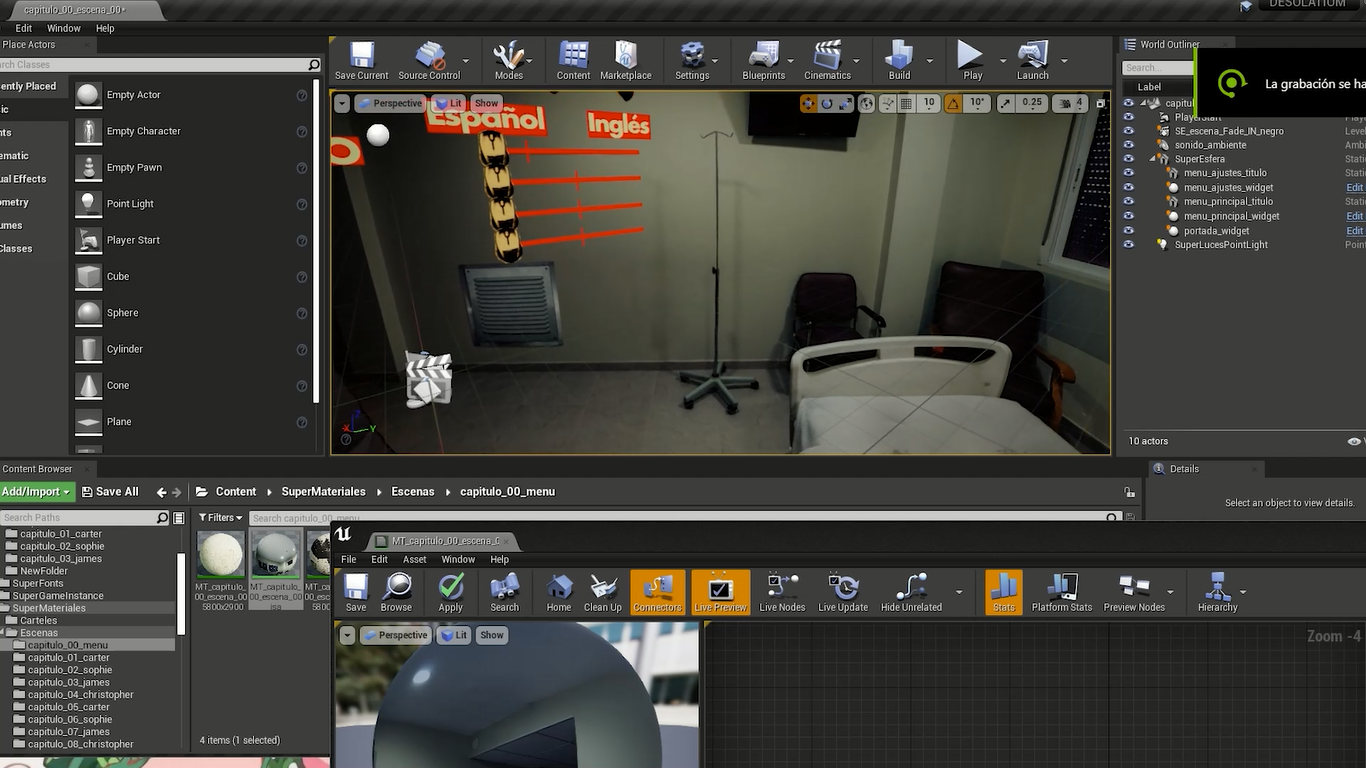Viewport: 1366px width, 768px height.
Task: Select capitulo_04_christopher folder in tree
Action: (80, 695)
